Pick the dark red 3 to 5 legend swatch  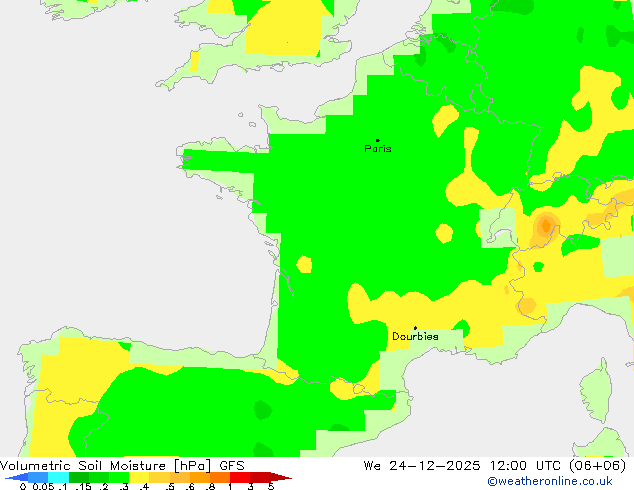[x=260, y=477]
